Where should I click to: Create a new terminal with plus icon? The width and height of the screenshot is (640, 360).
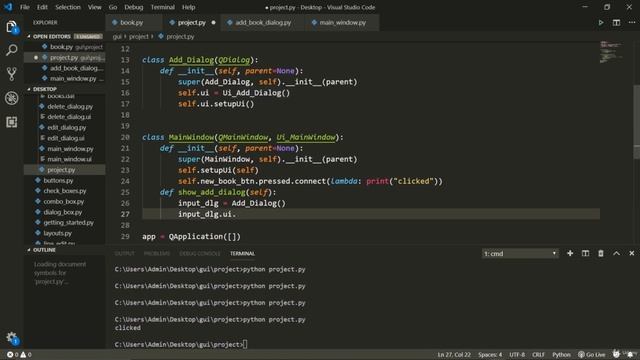570,253
